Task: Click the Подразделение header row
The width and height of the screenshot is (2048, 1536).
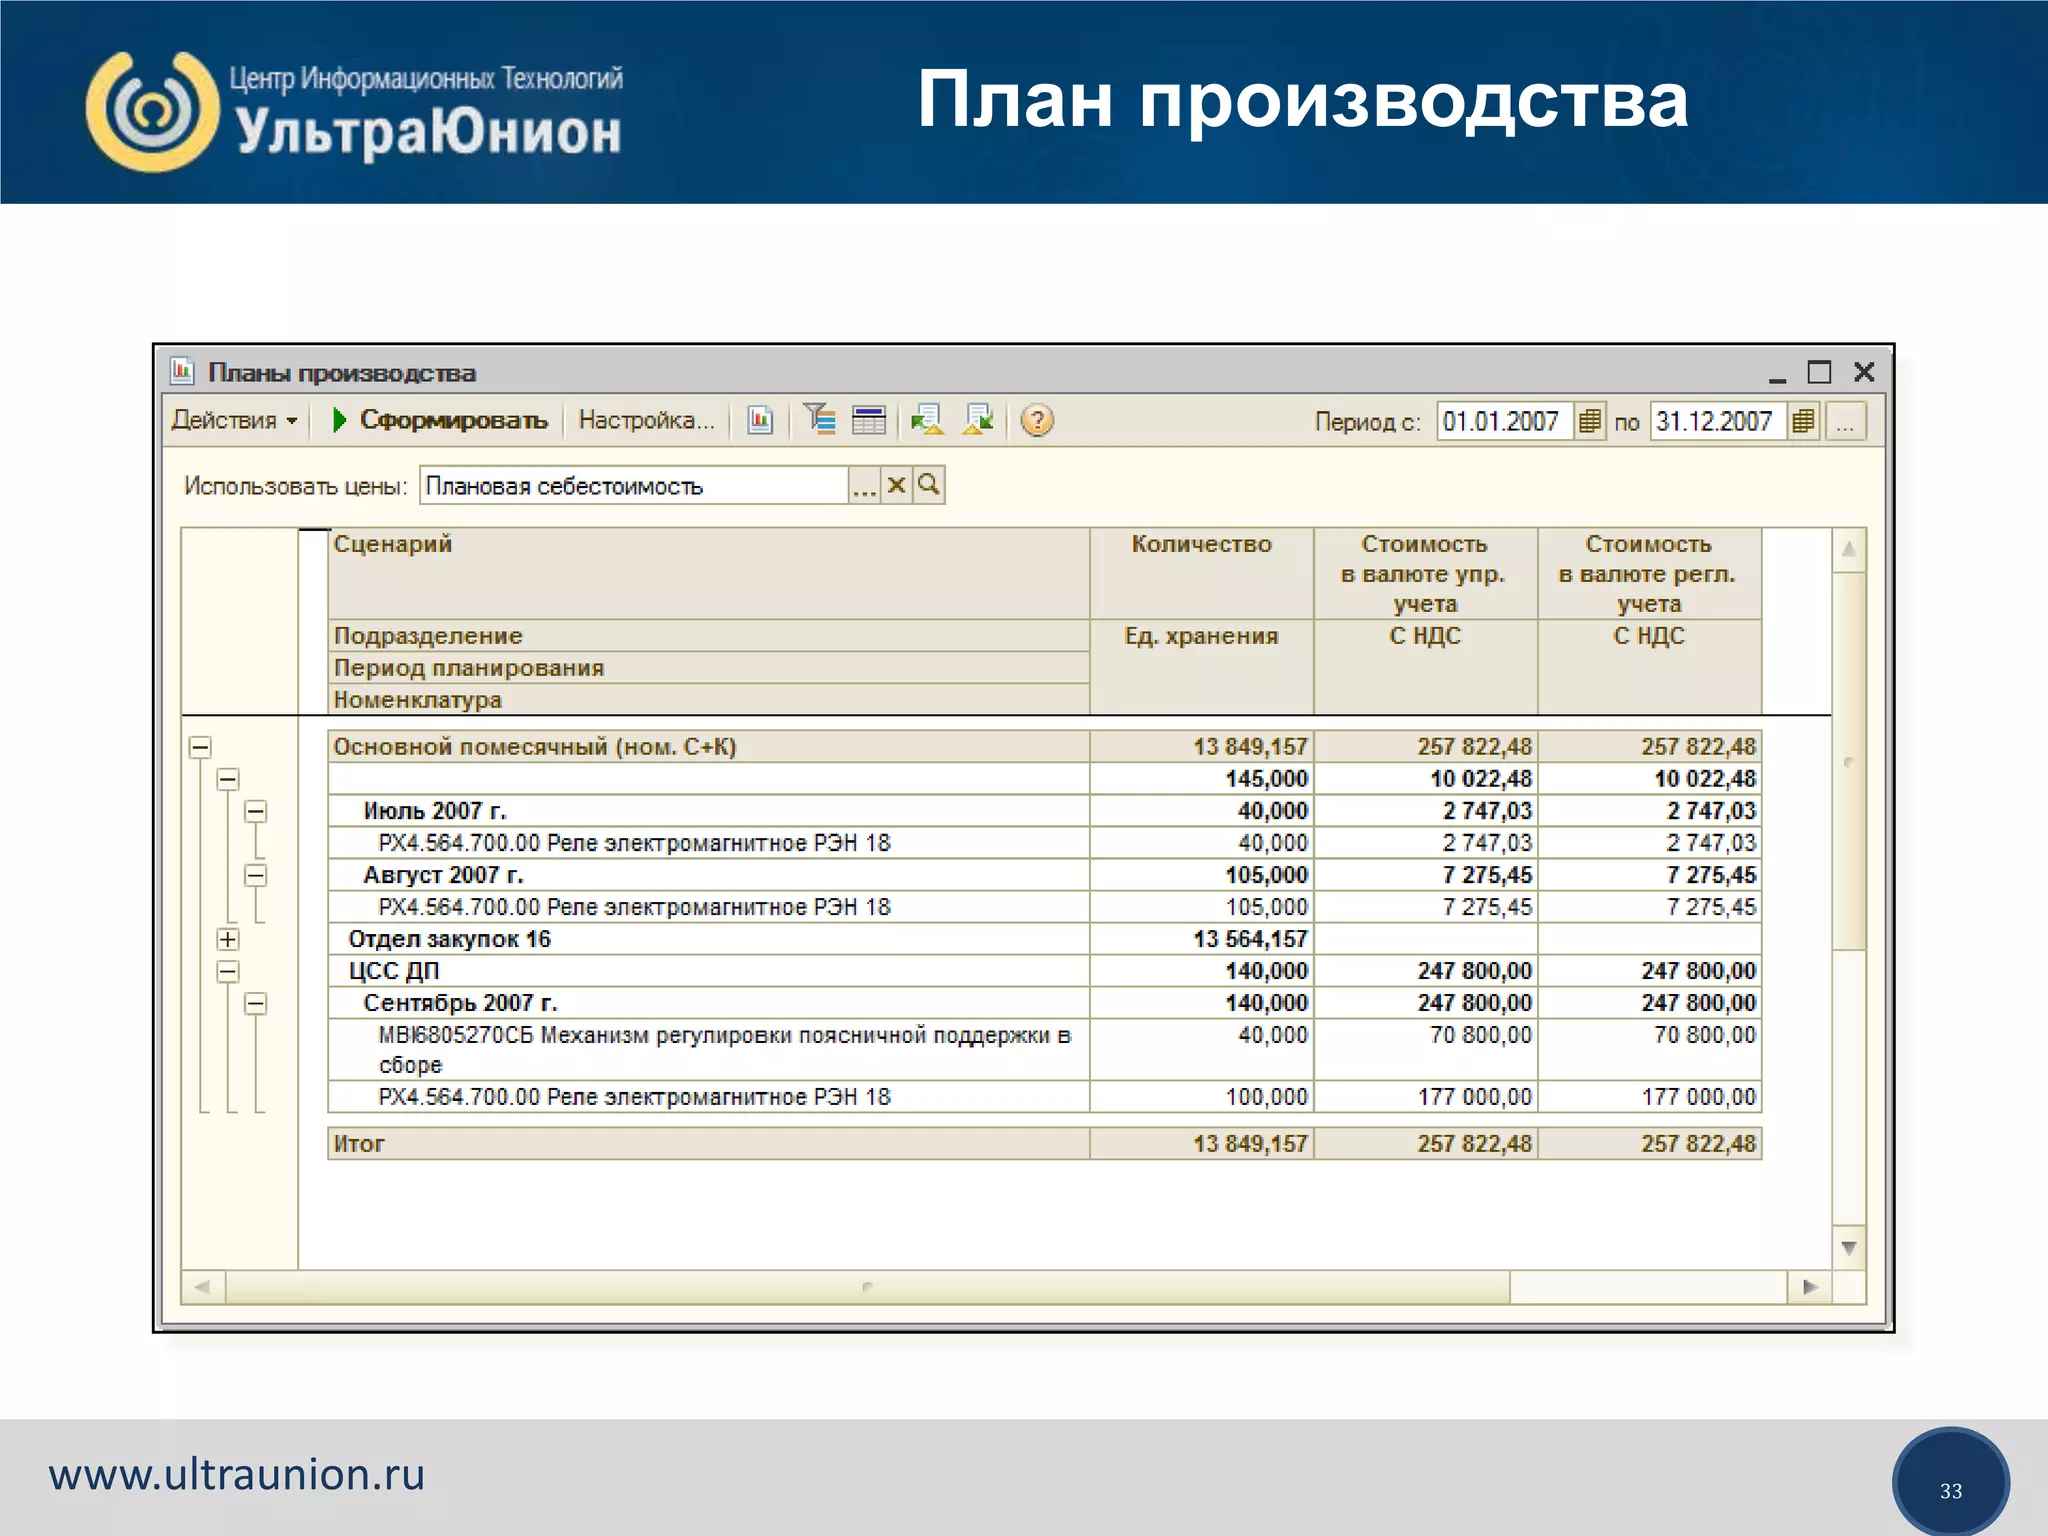Action: point(708,636)
